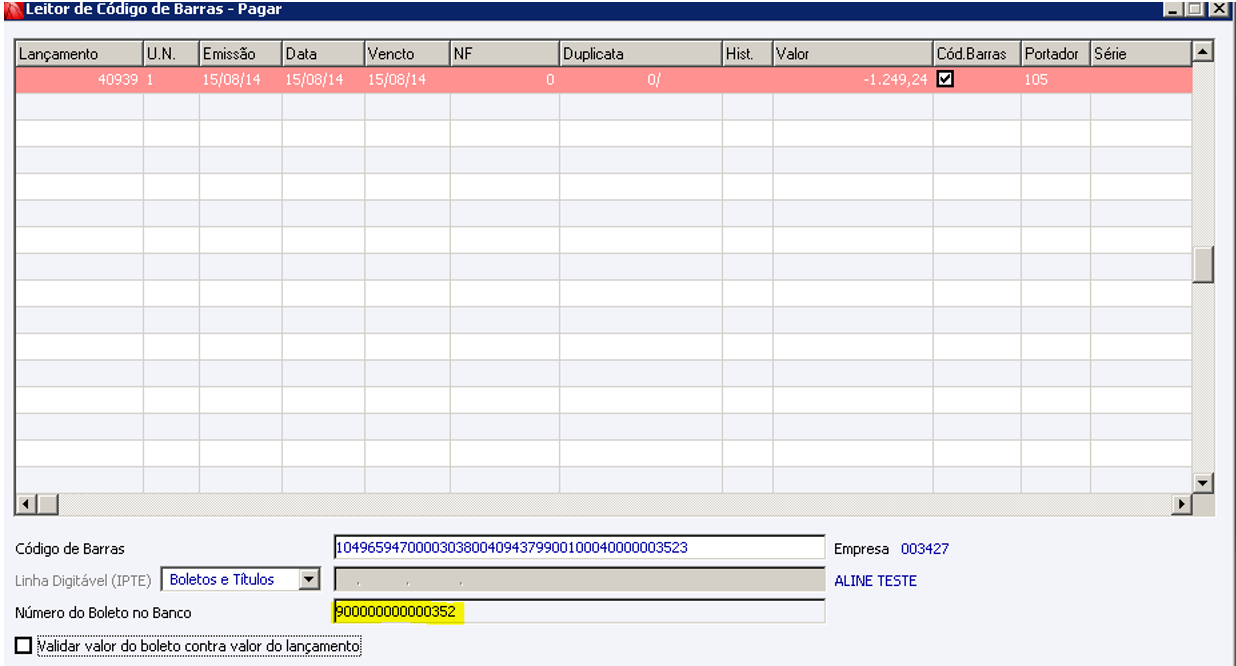This screenshot has height=666, width=1236.
Task: Click the Série column header
Action: 1141,54
